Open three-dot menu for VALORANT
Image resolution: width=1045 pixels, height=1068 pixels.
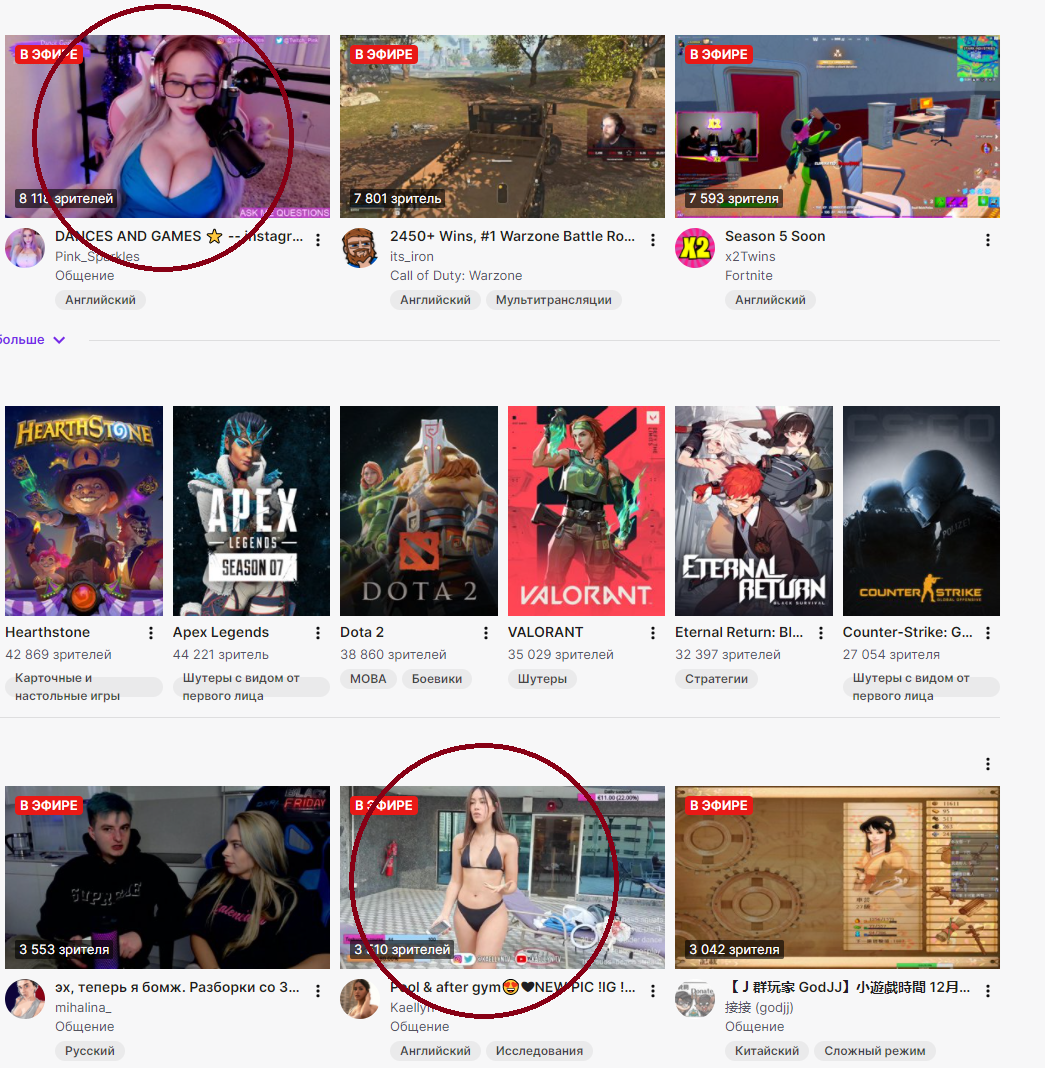click(653, 633)
